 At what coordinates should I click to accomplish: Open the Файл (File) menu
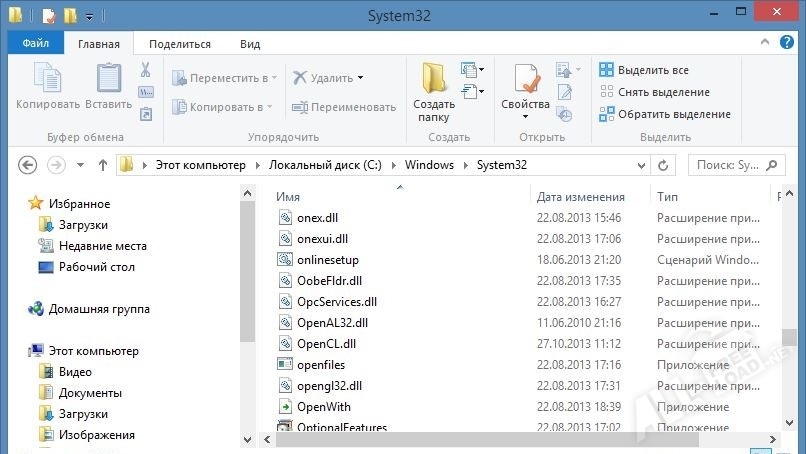[x=35, y=44]
